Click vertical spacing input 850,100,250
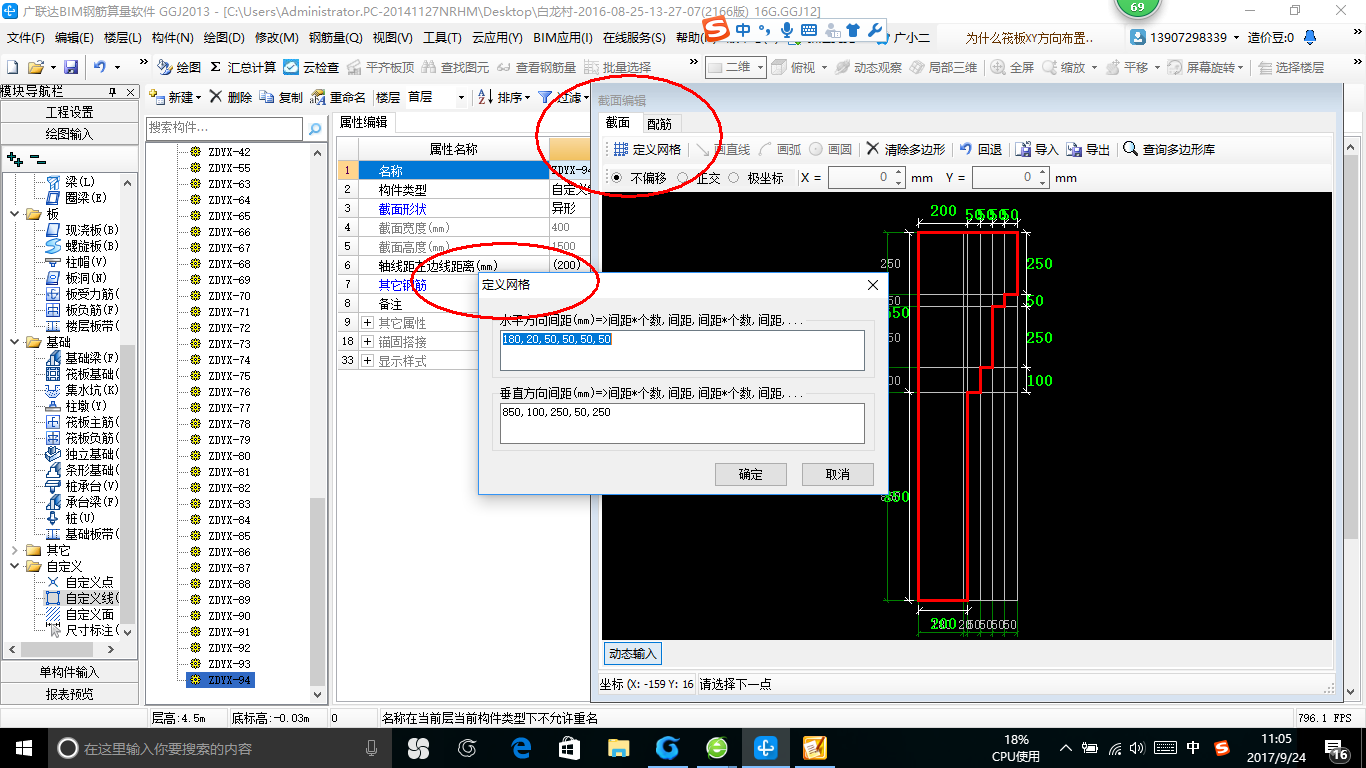1366x768 pixels. (x=683, y=423)
